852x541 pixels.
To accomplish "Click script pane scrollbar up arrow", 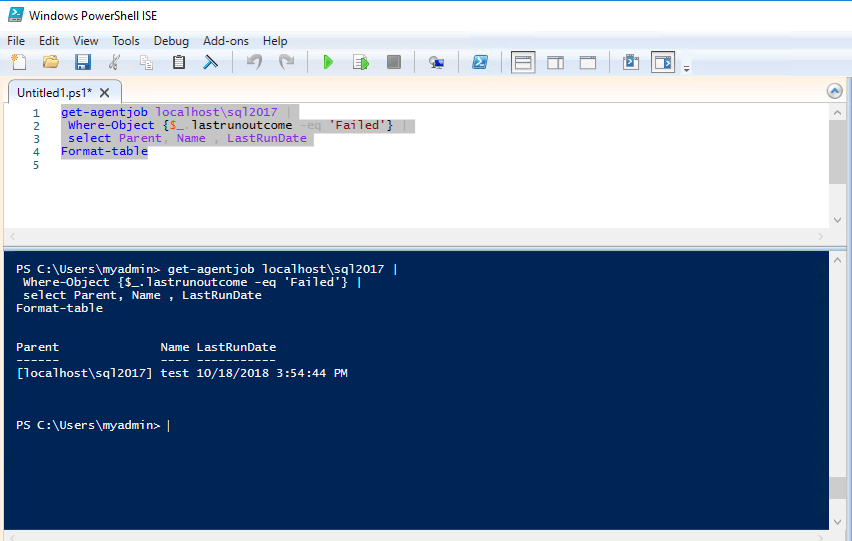I will 837,113.
